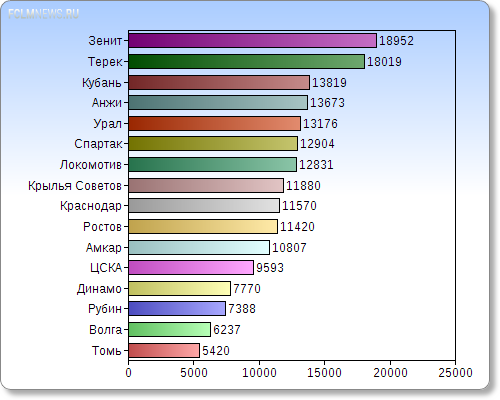Select the Амкар light-blue bar
500x400 pixels.
click(x=199, y=248)
